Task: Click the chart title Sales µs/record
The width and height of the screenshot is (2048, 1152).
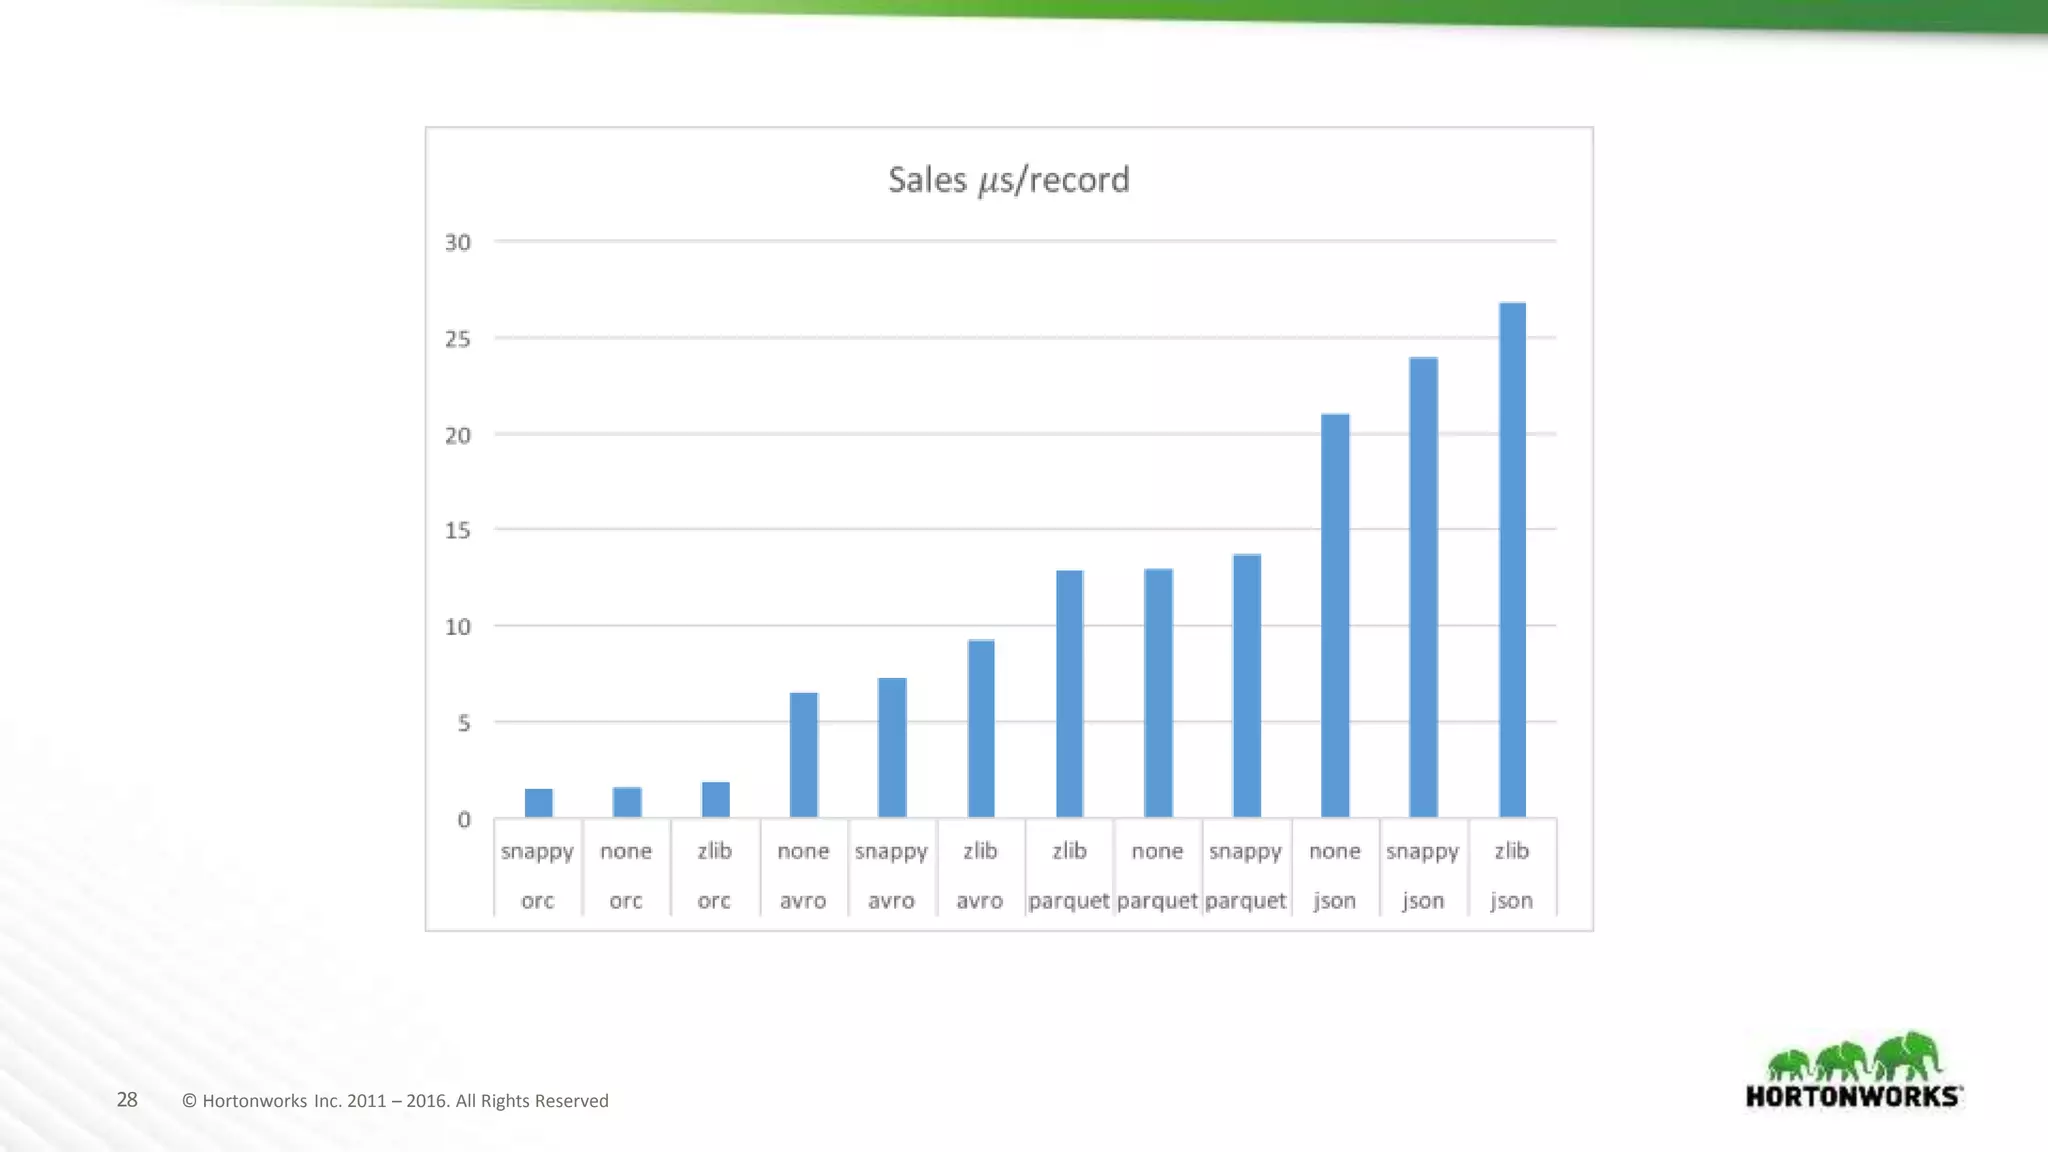Action: click(1008, 180)
